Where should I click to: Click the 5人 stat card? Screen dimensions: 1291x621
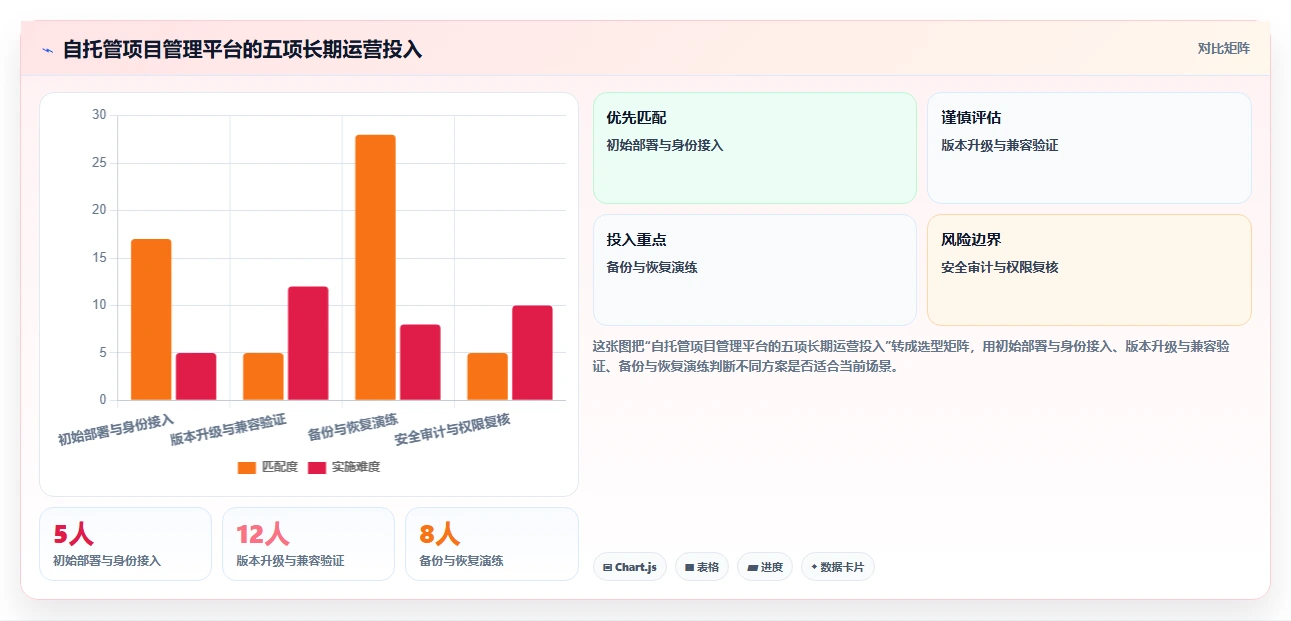tap(125, 544)
